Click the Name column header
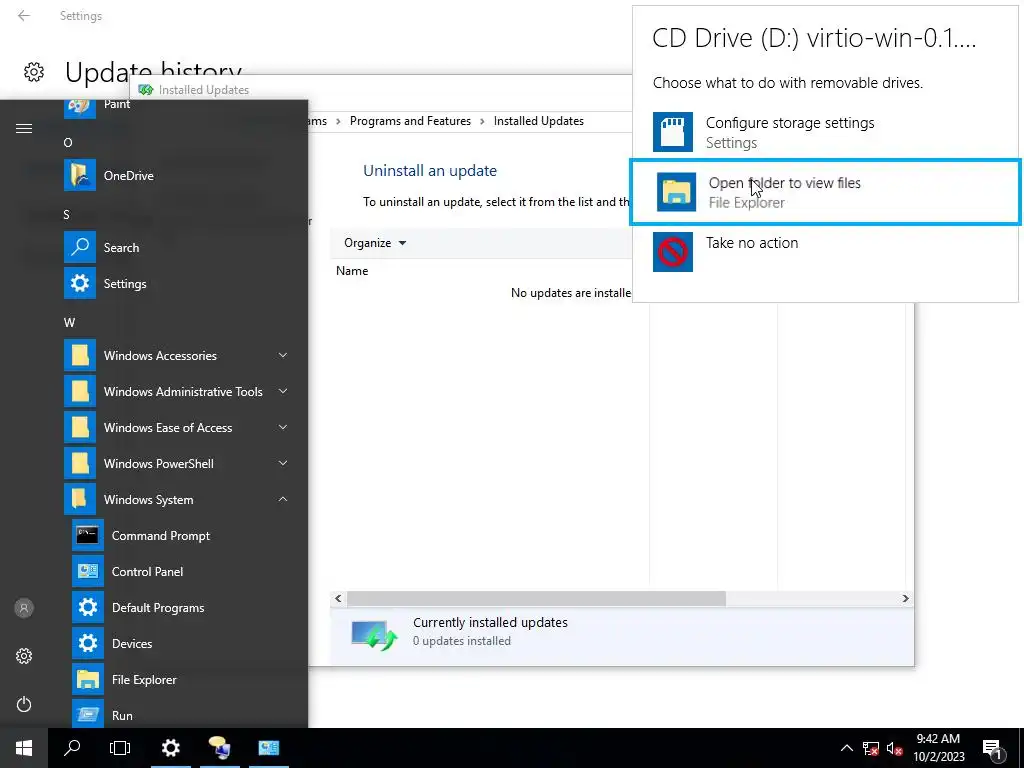The image size is (1024, 768). [352, 271]
